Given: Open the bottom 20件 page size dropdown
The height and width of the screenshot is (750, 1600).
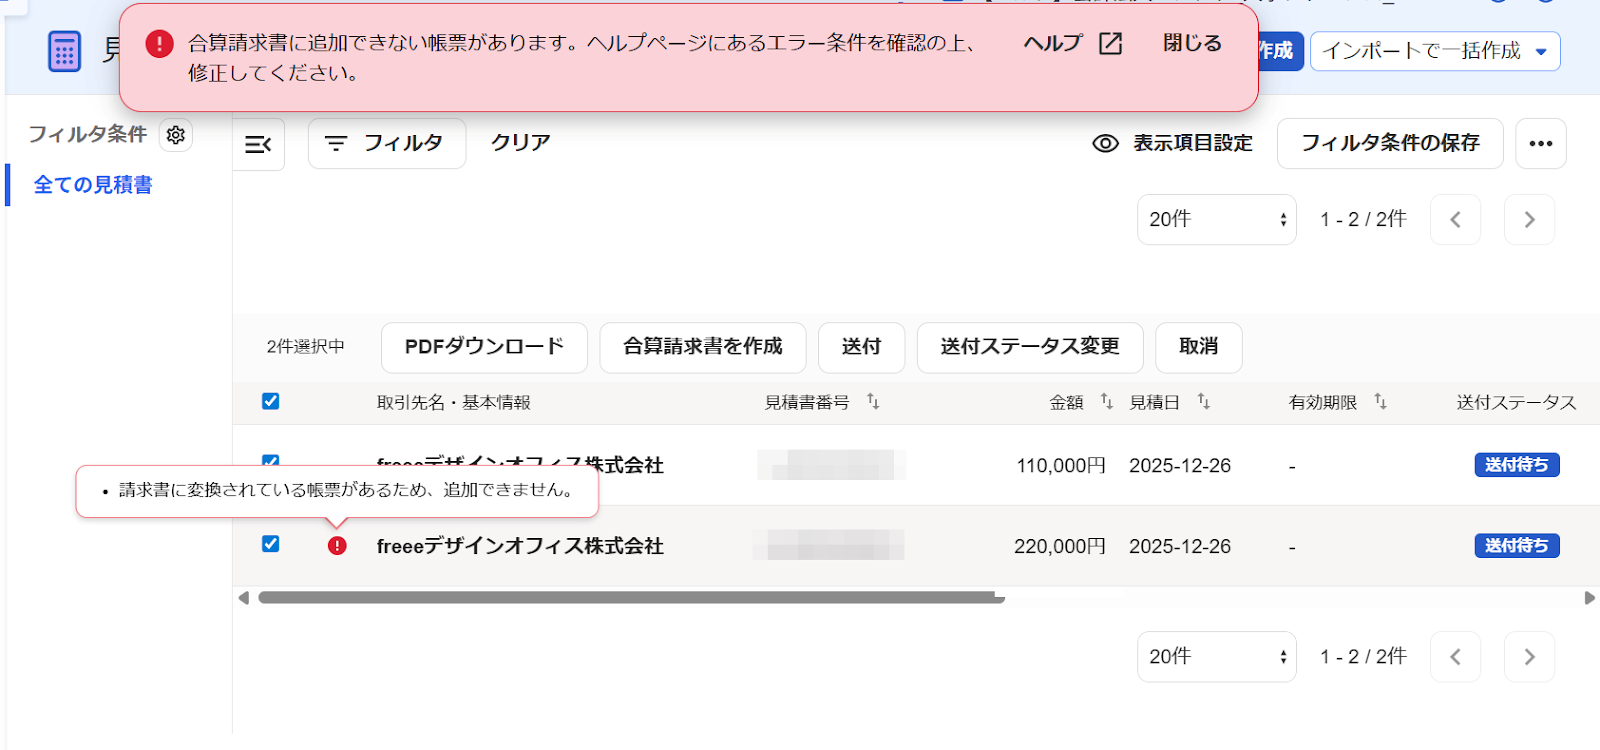Looking at the screenshot, I should 1217,657.
